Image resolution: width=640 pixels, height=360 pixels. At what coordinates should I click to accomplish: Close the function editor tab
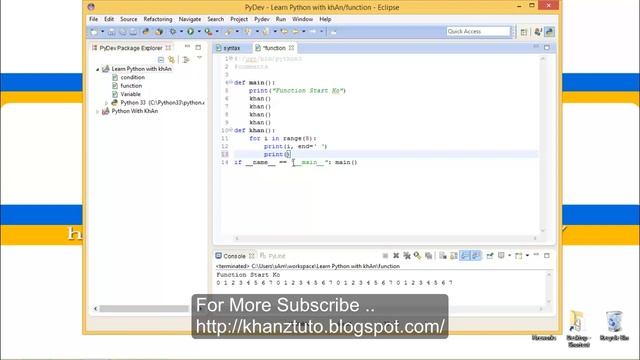click(291, 48)
